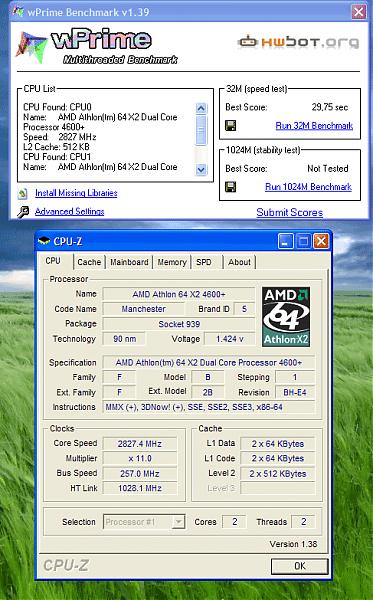The width and height of the screenshot is (373, 600).
Task: Click the HT Link value '1028.1 MHz'
Action: pos(140,488)
